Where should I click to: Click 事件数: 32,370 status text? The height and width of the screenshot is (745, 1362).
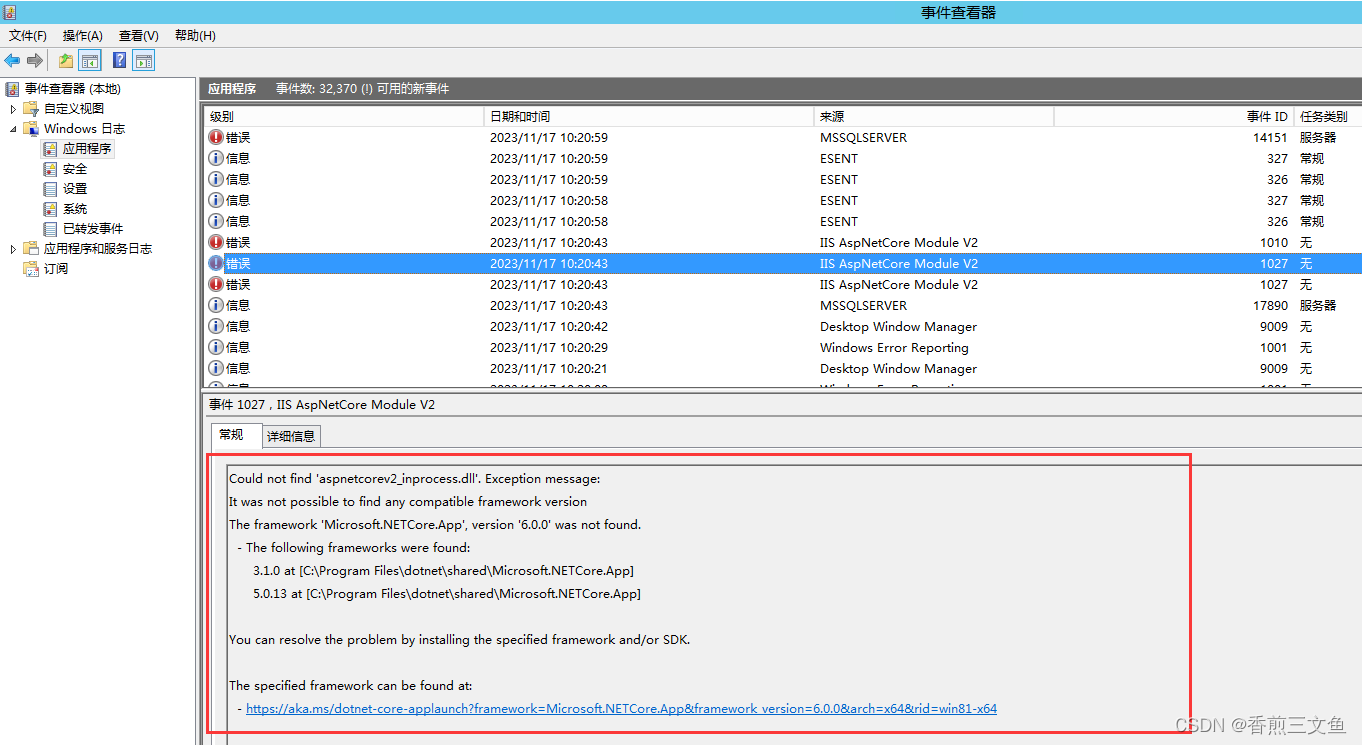tap(363, 89)
